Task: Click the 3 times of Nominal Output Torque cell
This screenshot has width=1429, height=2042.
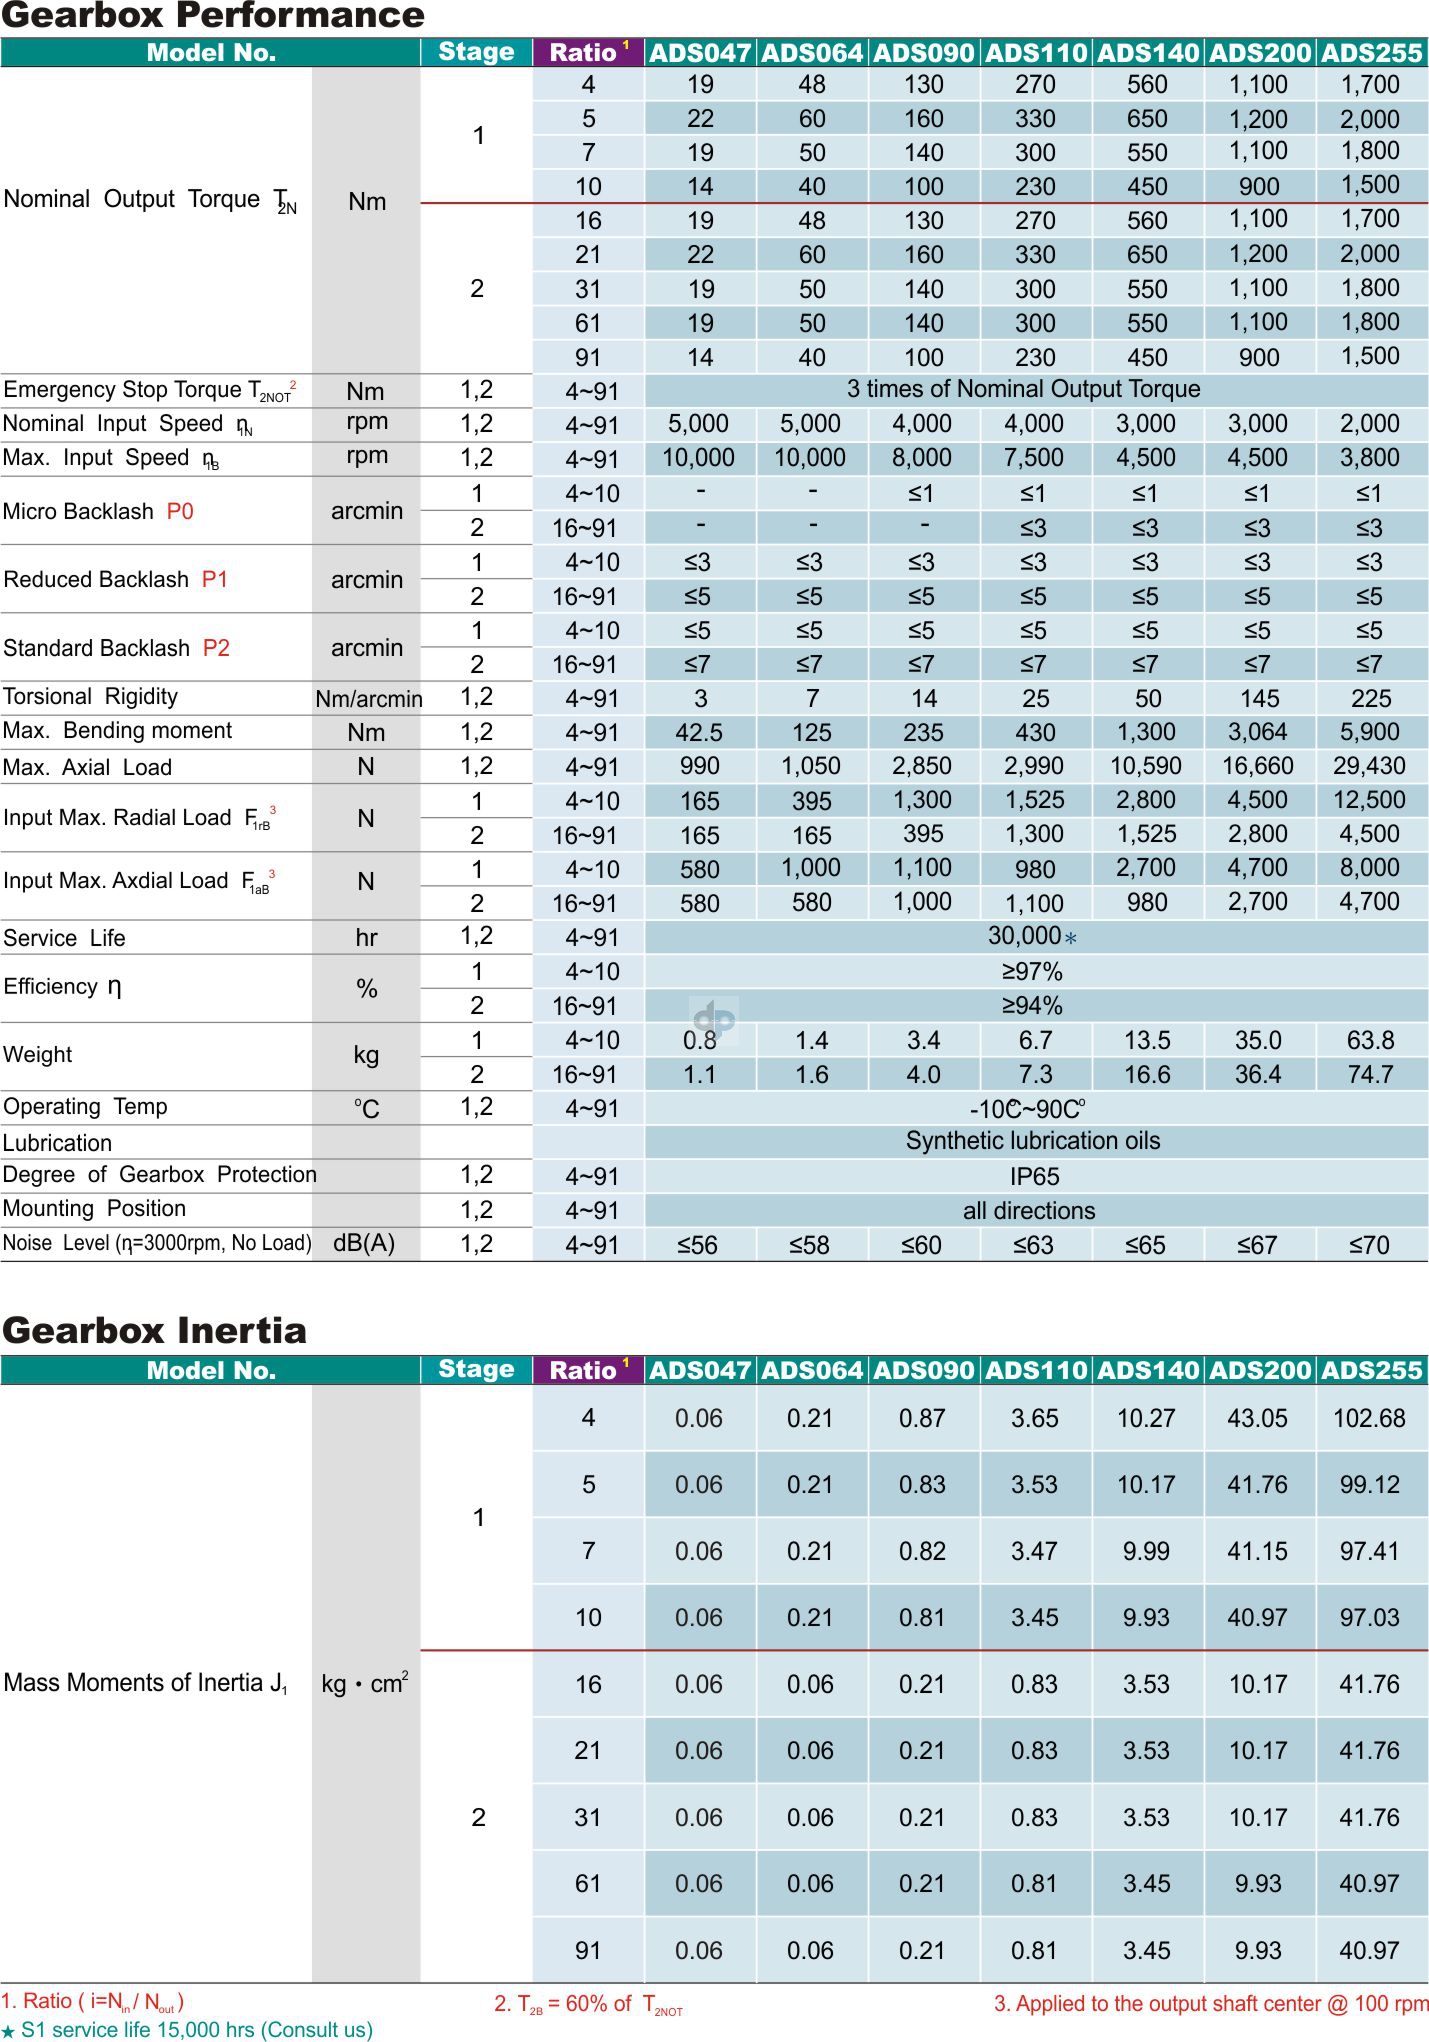Action: [1023, 389]
